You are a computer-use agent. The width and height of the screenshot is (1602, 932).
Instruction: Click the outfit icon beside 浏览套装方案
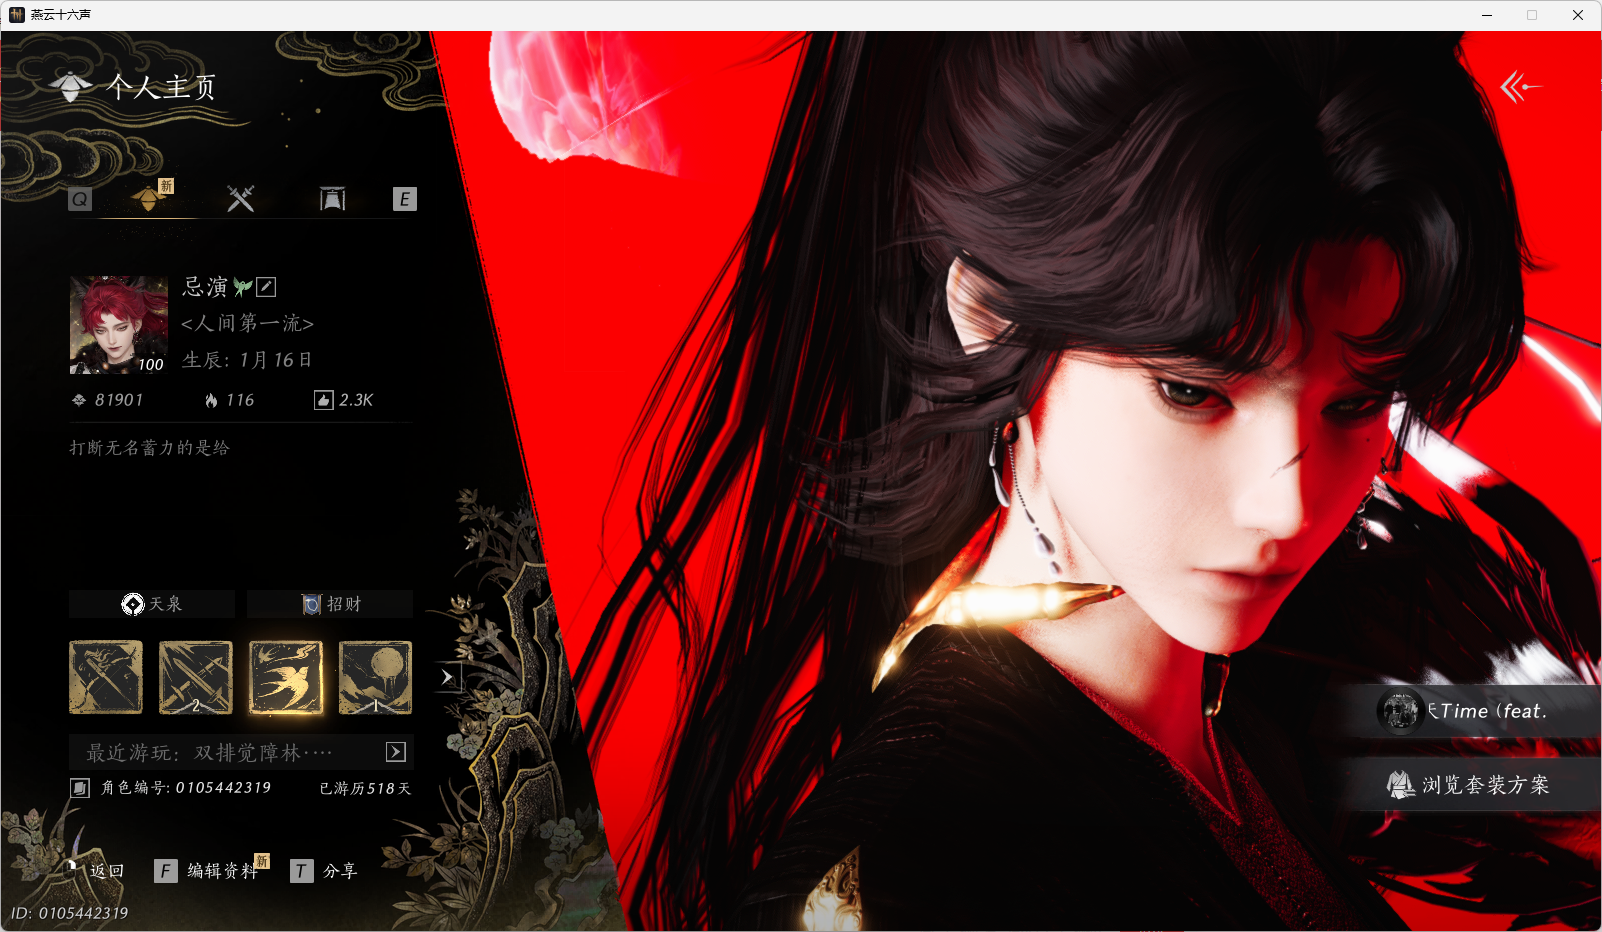pyautogui.click(x=1400, y=785)
